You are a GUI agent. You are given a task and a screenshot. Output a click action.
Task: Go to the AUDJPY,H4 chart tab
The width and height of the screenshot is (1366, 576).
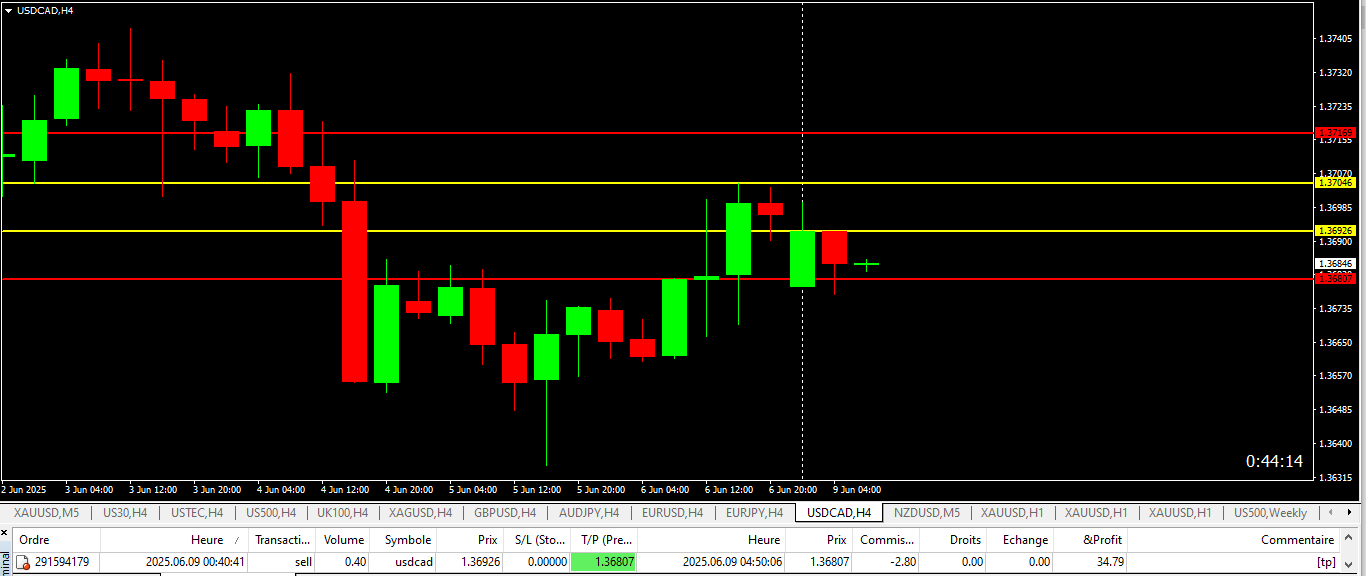[x=589, y=513]
